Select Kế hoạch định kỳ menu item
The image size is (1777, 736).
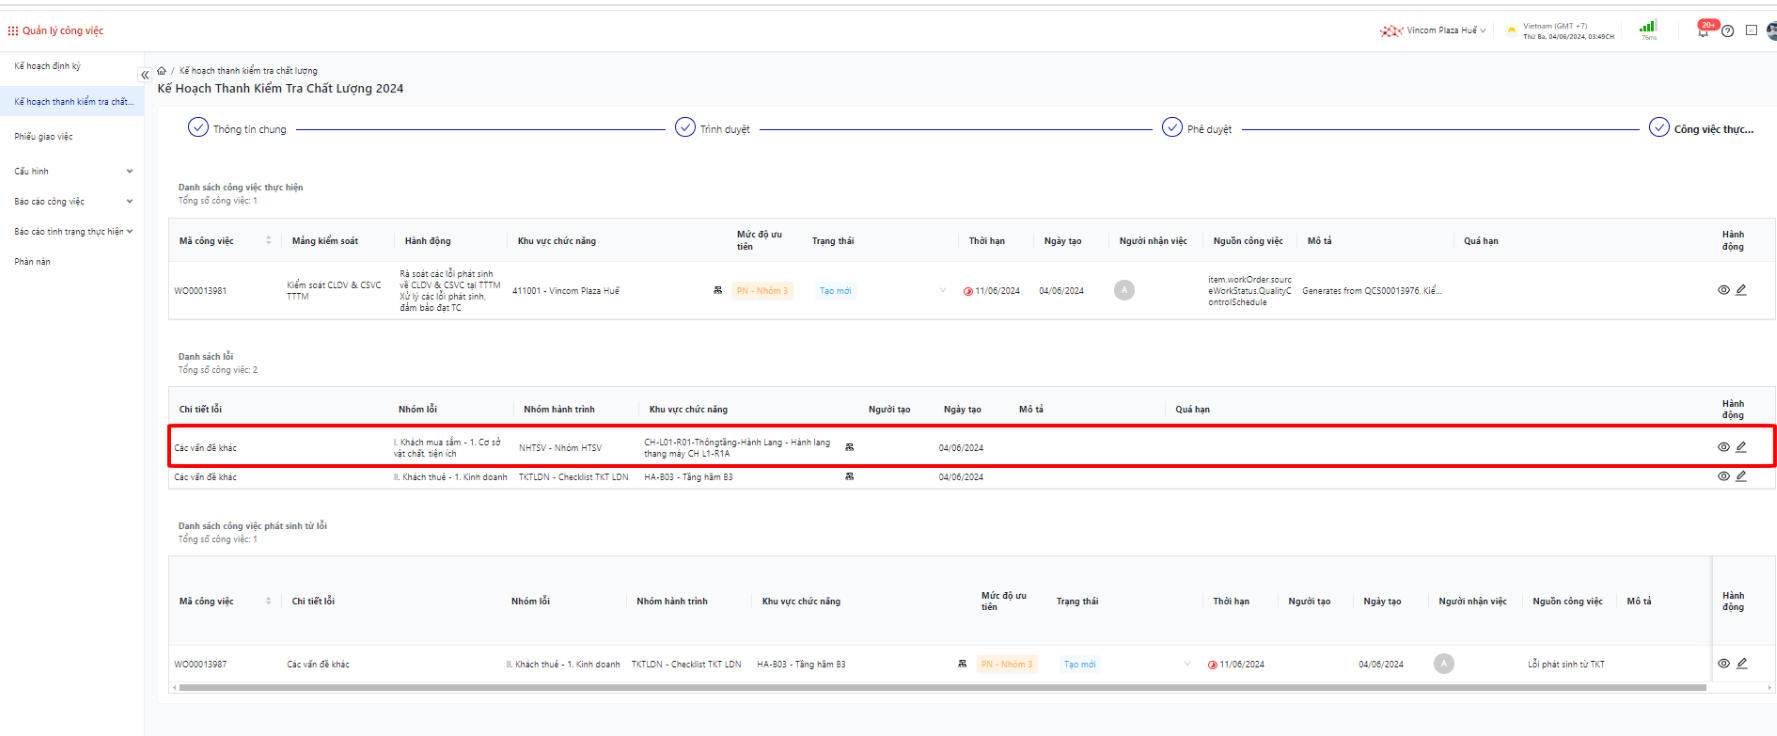(48, 66)
